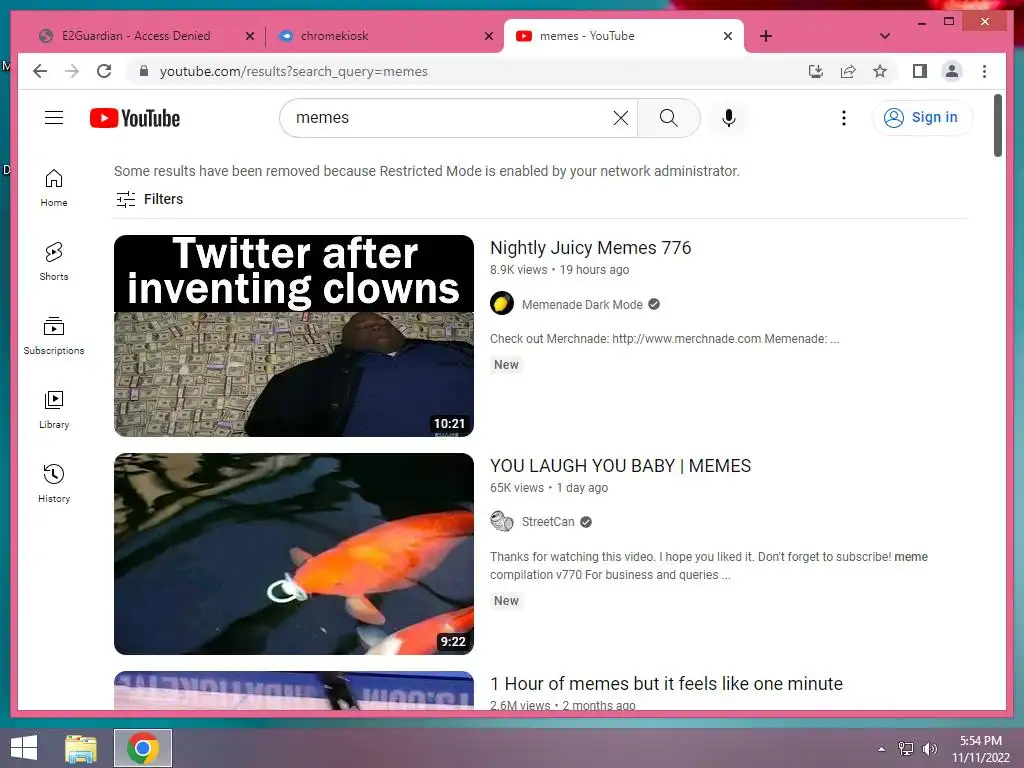Open Nightly Juicy Memes 776 title
Viewport: 1024px width, 768px height.
590,248
